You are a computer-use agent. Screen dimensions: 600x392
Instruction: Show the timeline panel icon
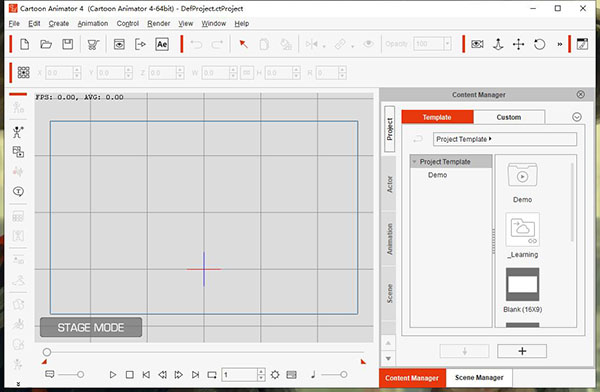coord(291,375)
